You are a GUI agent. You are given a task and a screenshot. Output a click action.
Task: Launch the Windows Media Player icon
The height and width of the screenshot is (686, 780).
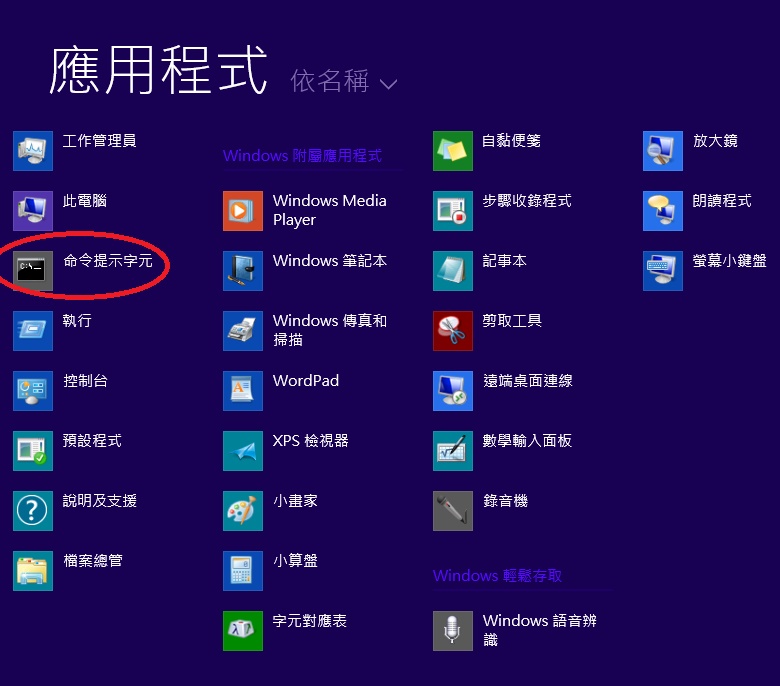click(x=243, y=211)
